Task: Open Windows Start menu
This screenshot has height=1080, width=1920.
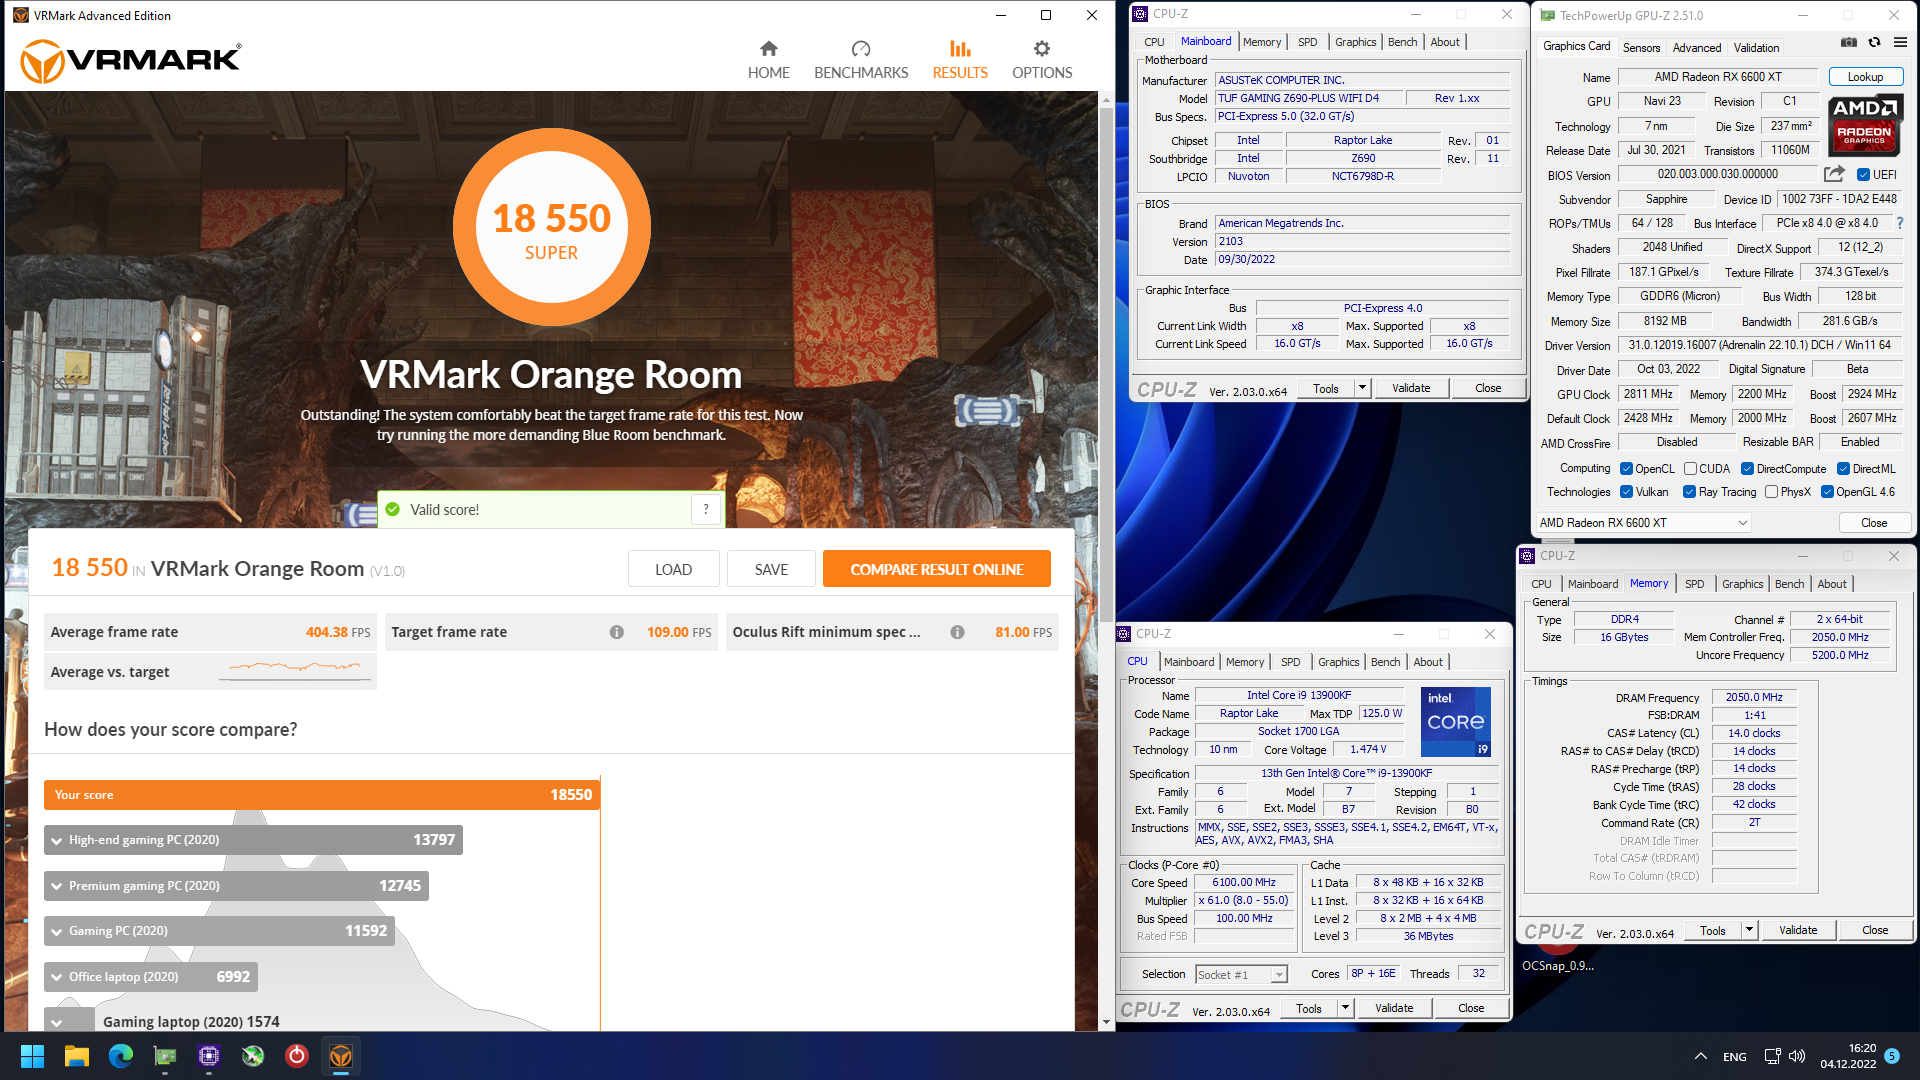Action: [x=32, y=1056]
